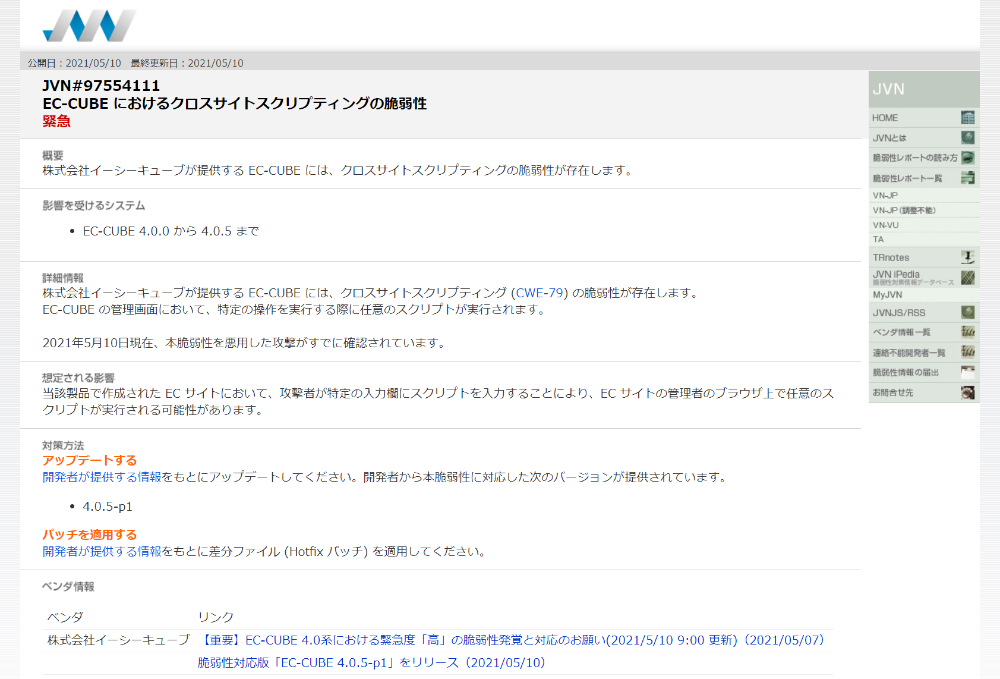Click the JVN logo at top left
This screenshot has width=1000, height=679.
pyautogui.click(x=89, y=26)
